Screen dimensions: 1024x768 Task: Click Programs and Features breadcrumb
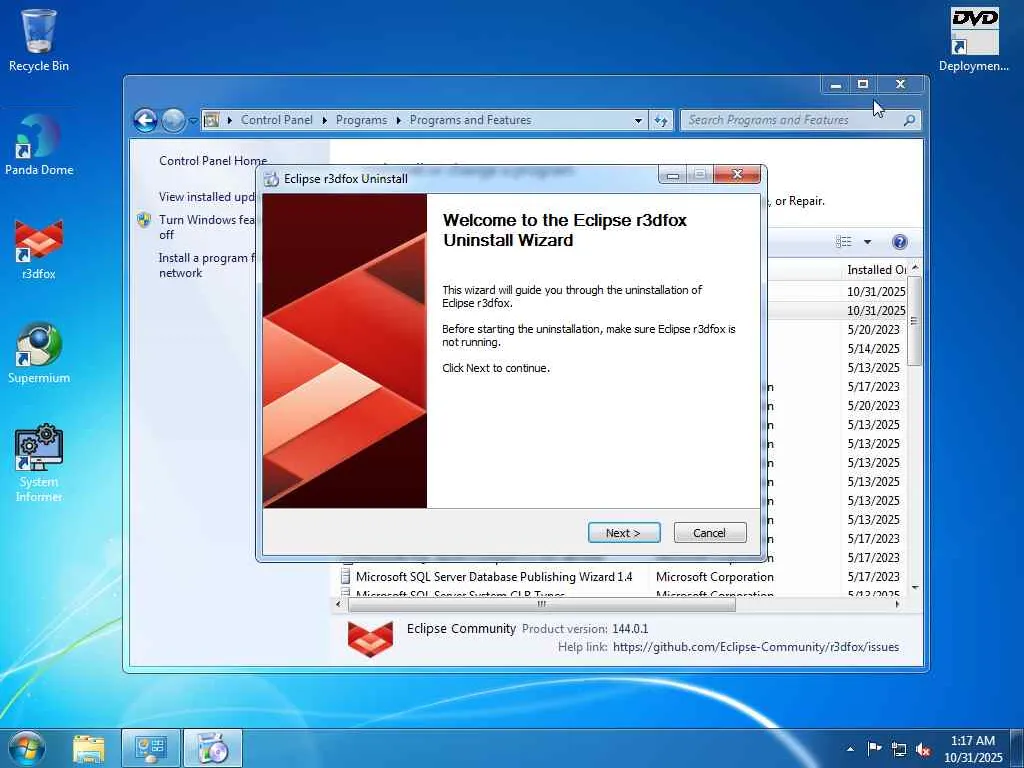pyautogui.click(x=470, y=120)
